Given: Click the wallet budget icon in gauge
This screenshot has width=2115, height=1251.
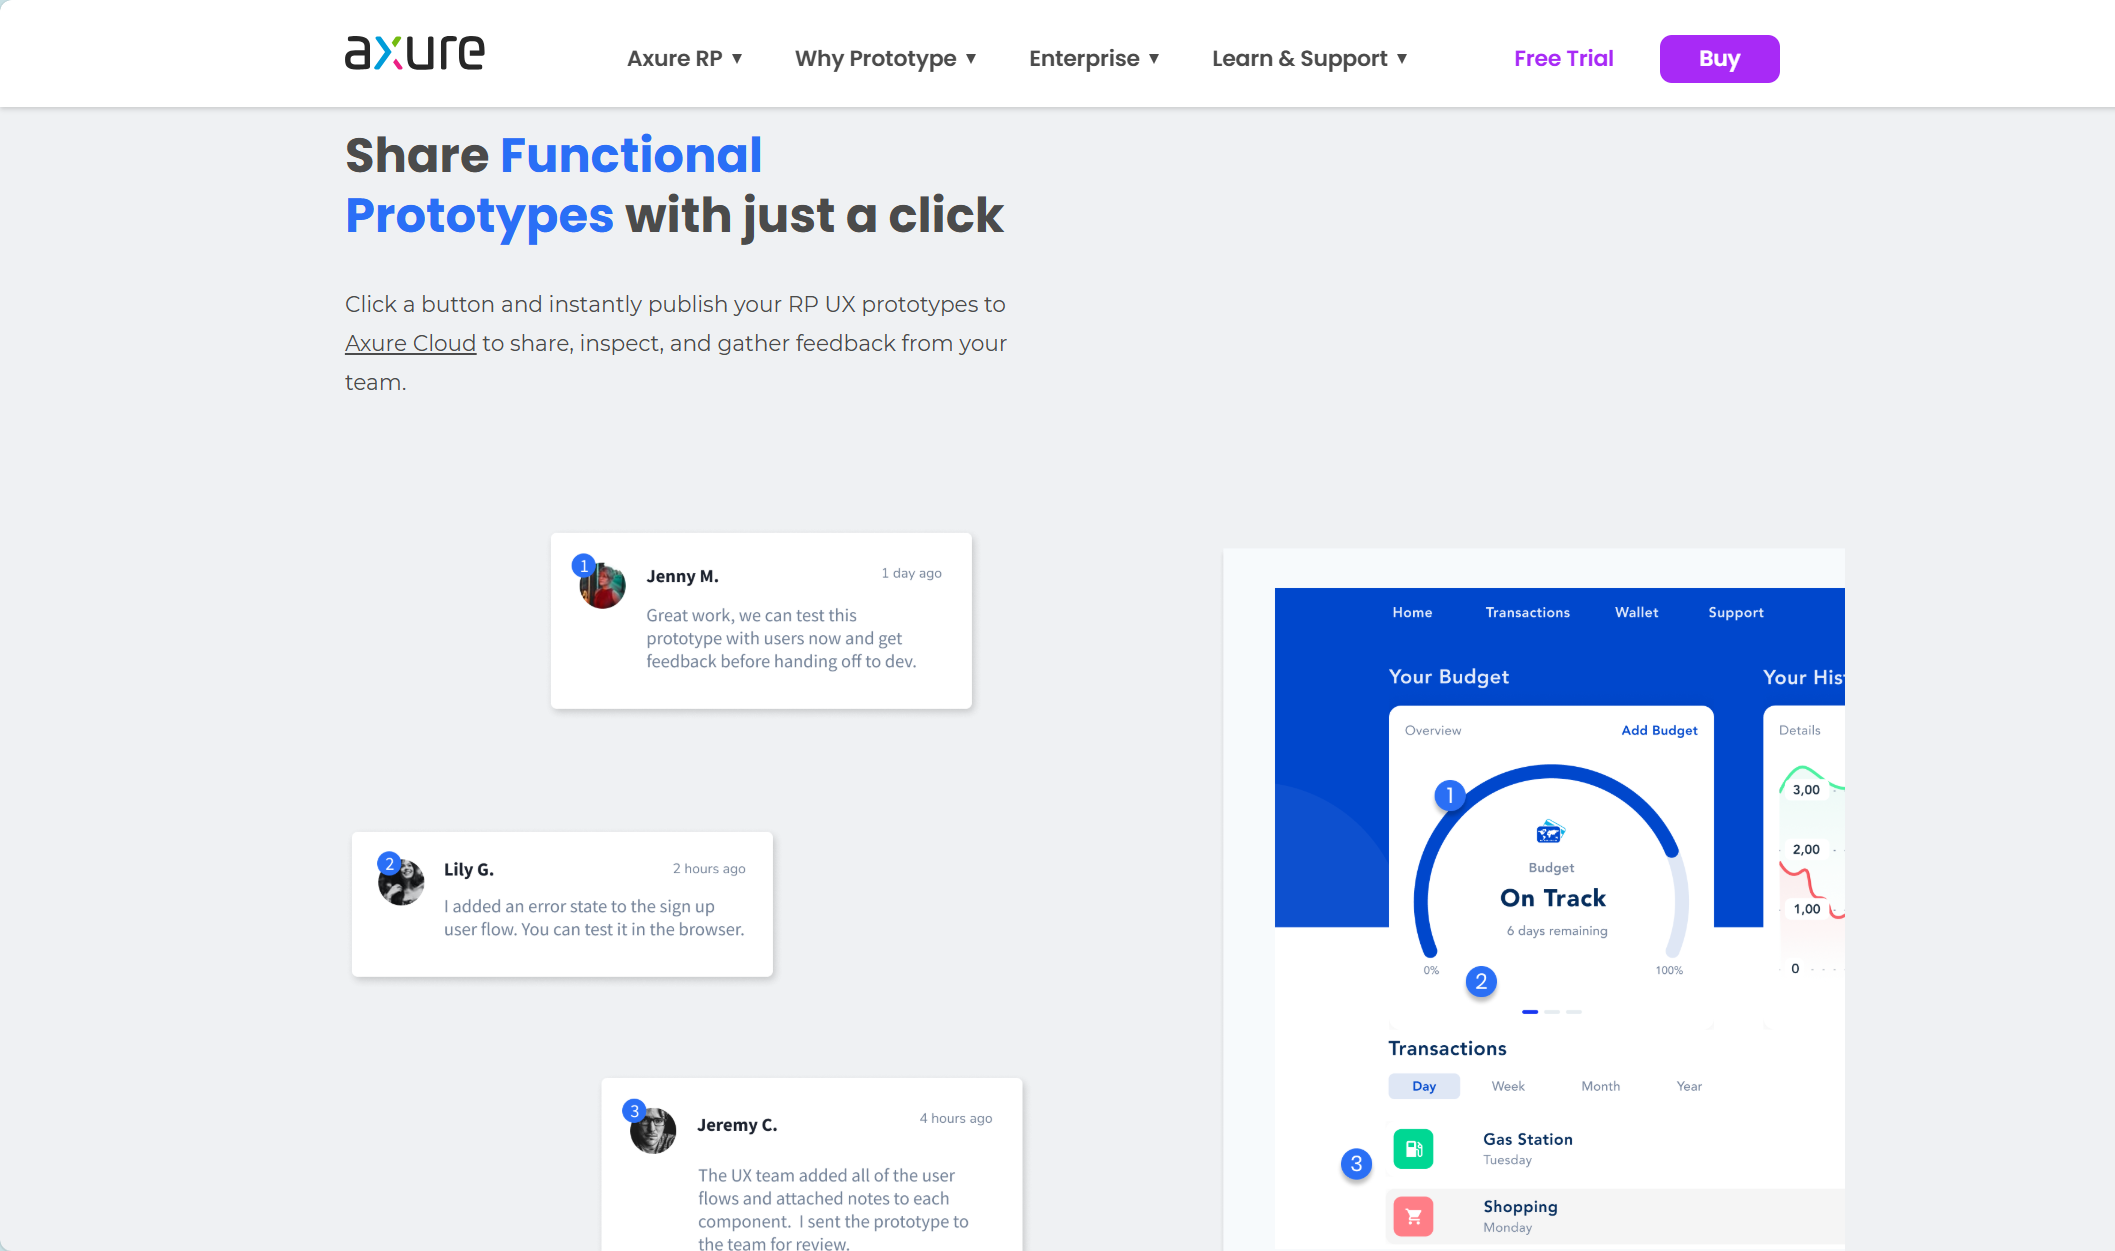Looking at the screenshot, I should click(1550, 832).
